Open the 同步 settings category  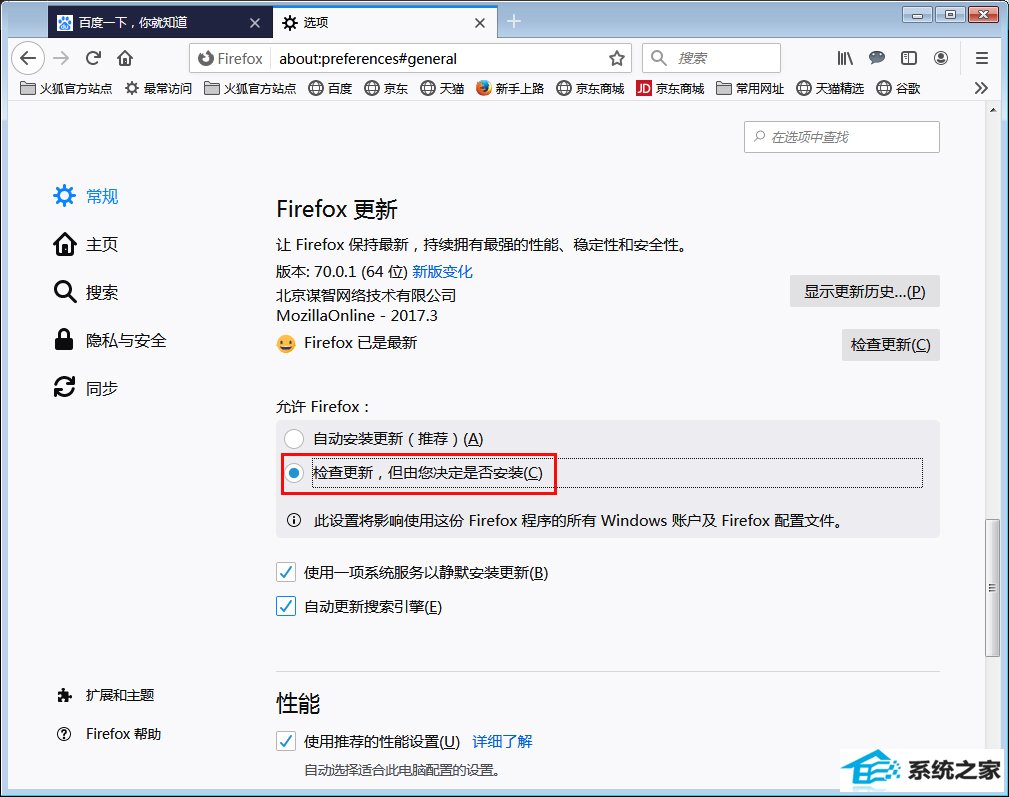(x=86, y=389)
